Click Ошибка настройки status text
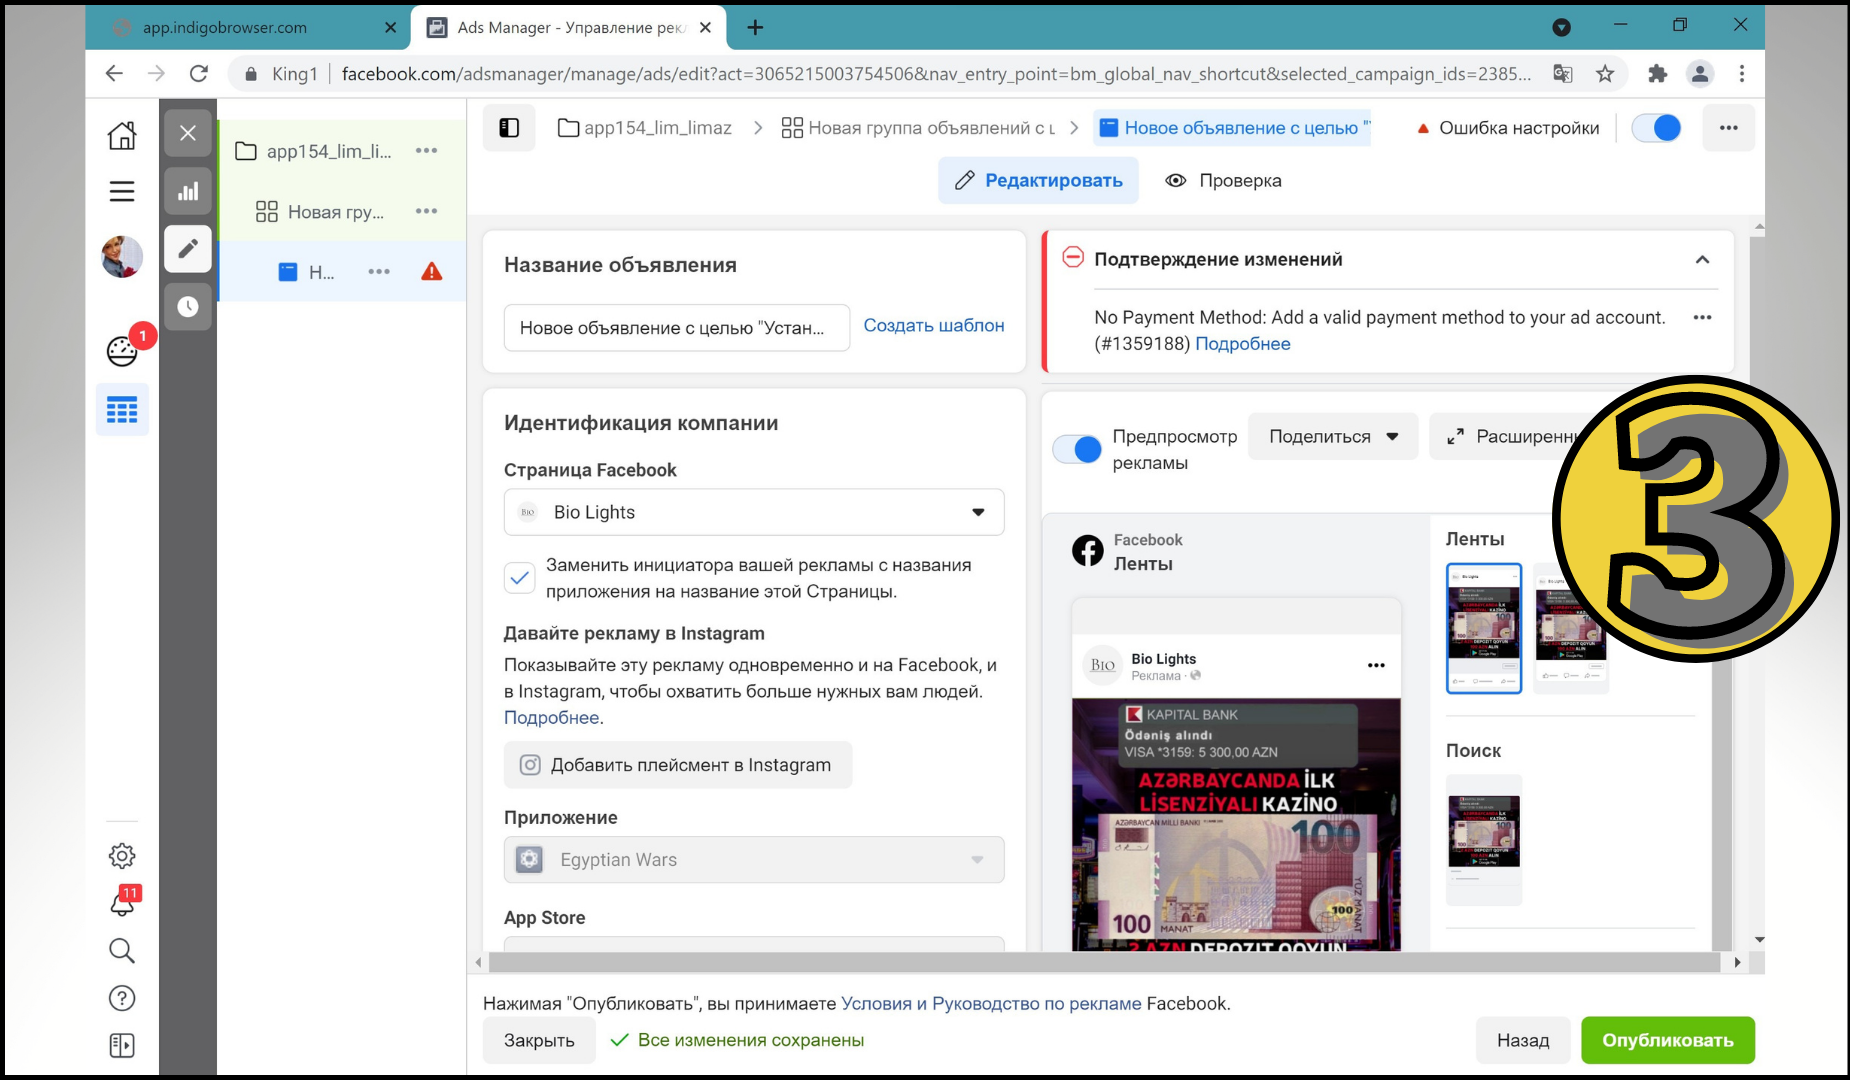The image size is (1850, 1080). tap(1519, 128)
